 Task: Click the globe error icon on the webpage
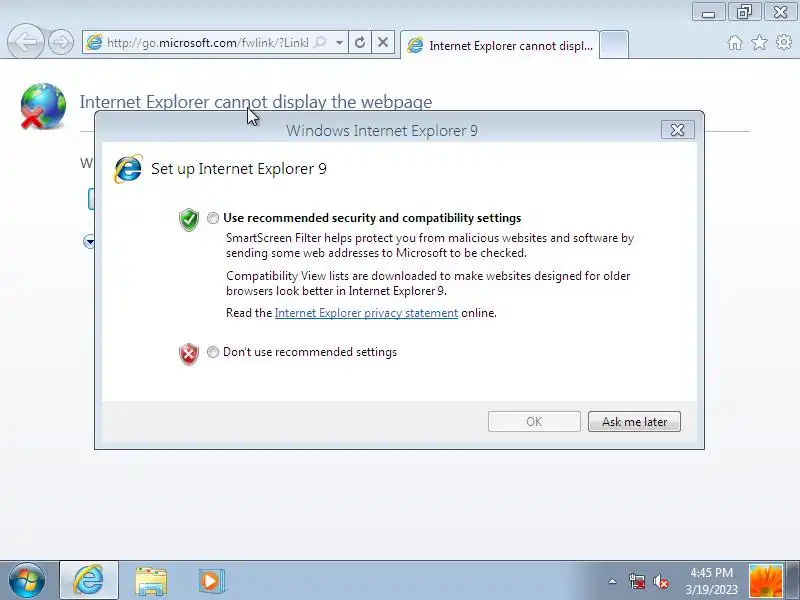pyautogui.click(x=43, y=106)
